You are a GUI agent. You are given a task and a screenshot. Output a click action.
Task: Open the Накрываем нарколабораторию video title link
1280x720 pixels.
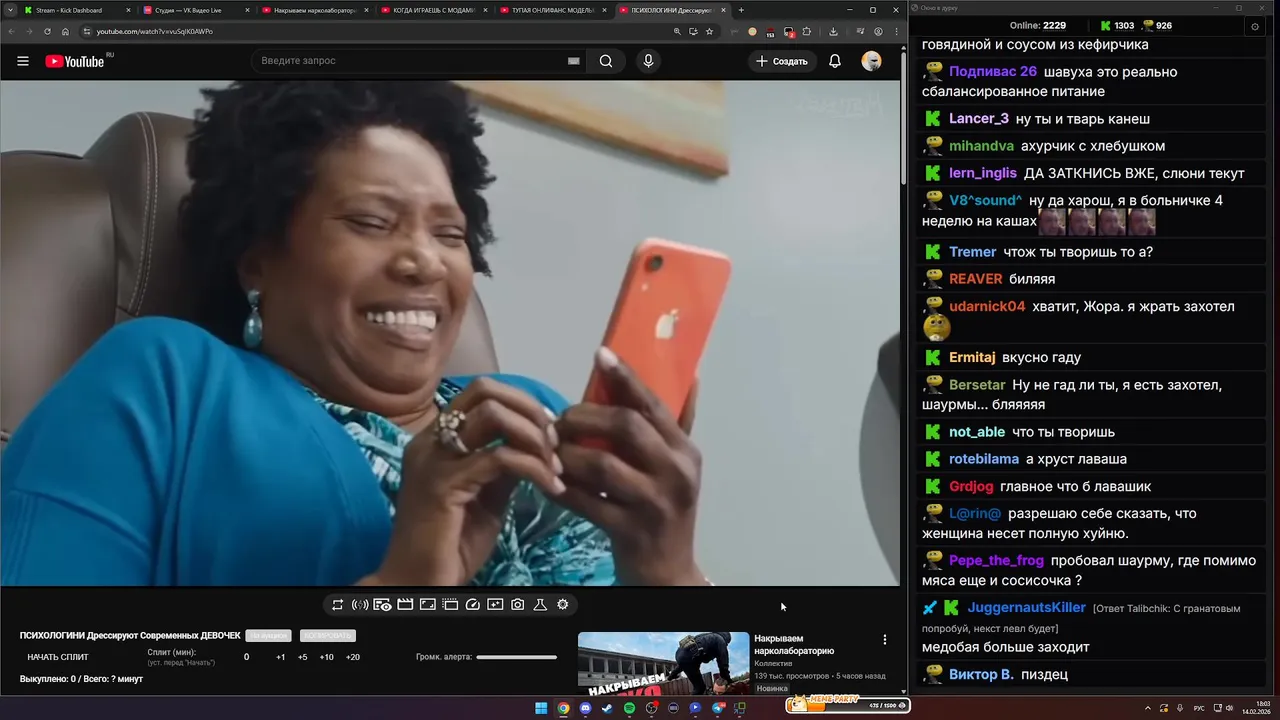click(x=794, y=645)
